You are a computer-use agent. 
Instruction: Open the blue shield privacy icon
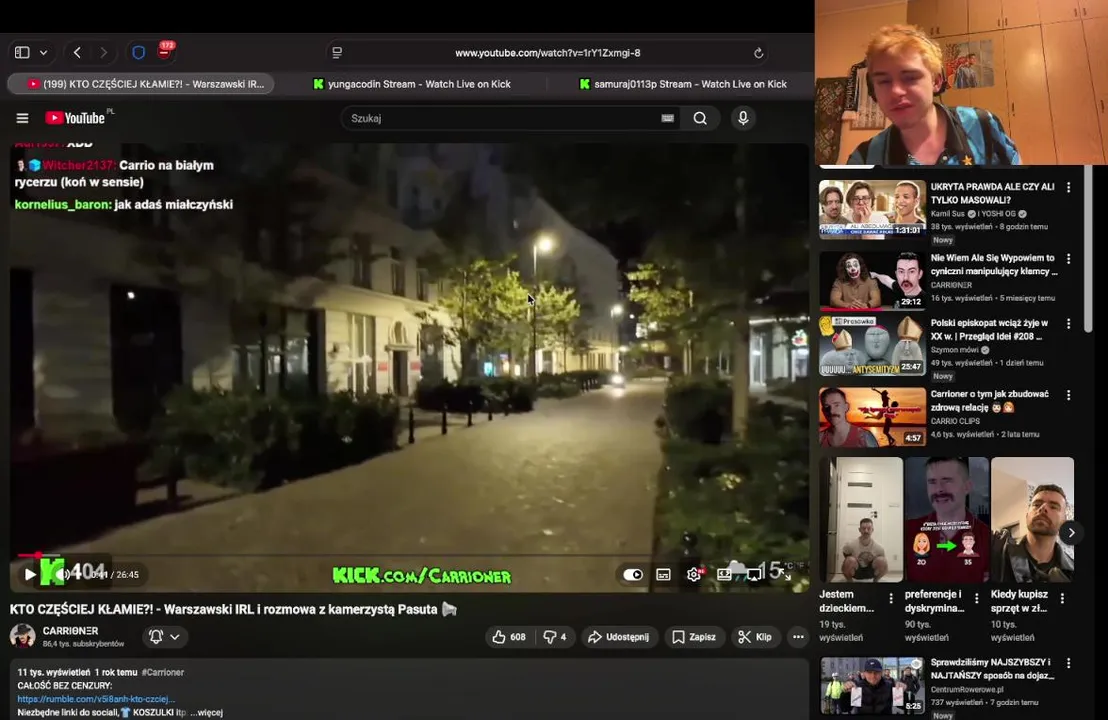pos(138,52)
